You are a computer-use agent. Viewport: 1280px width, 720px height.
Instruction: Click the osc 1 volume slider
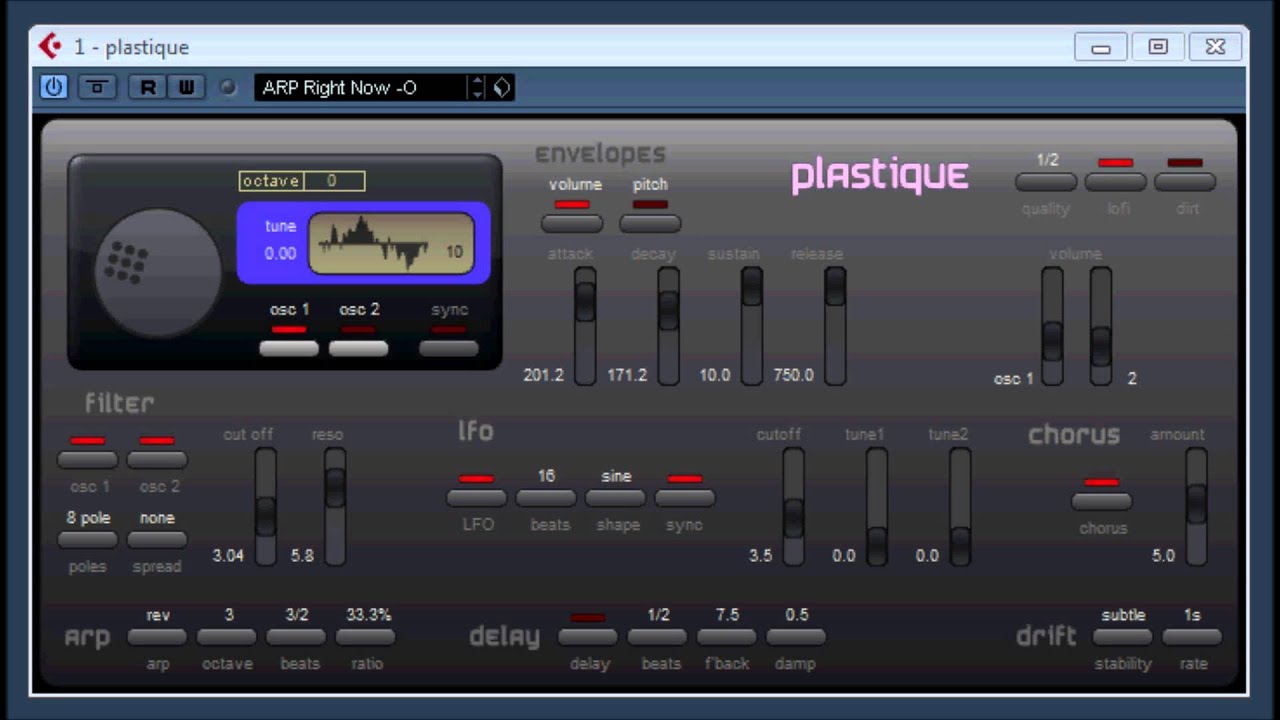pos(1052,326)
